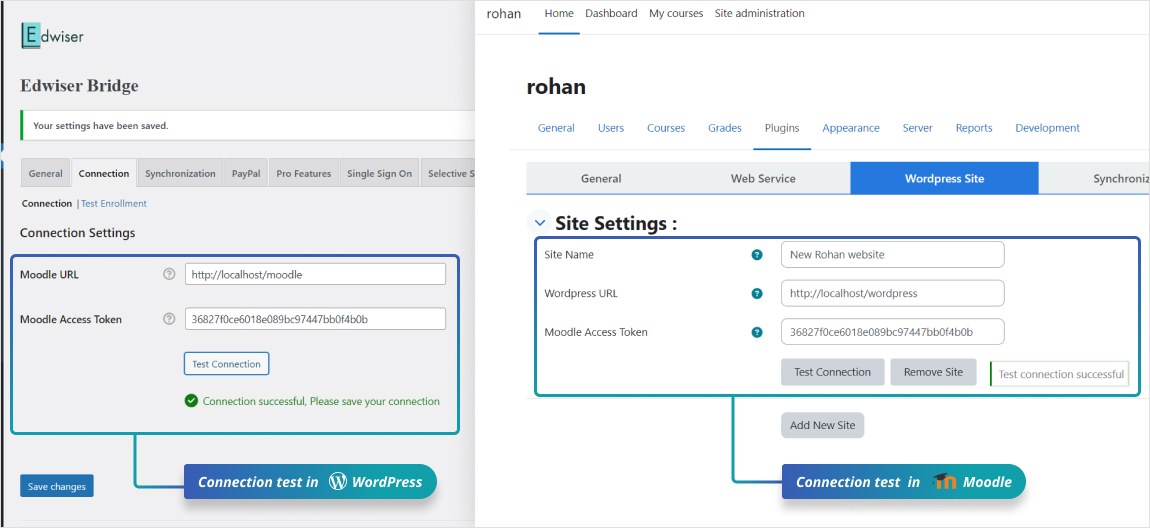Image resolution: width=1150 pixels, height=528 pixels.
Task: Click the Moodle-side Access Token input
Action: [x=893, y=332]
